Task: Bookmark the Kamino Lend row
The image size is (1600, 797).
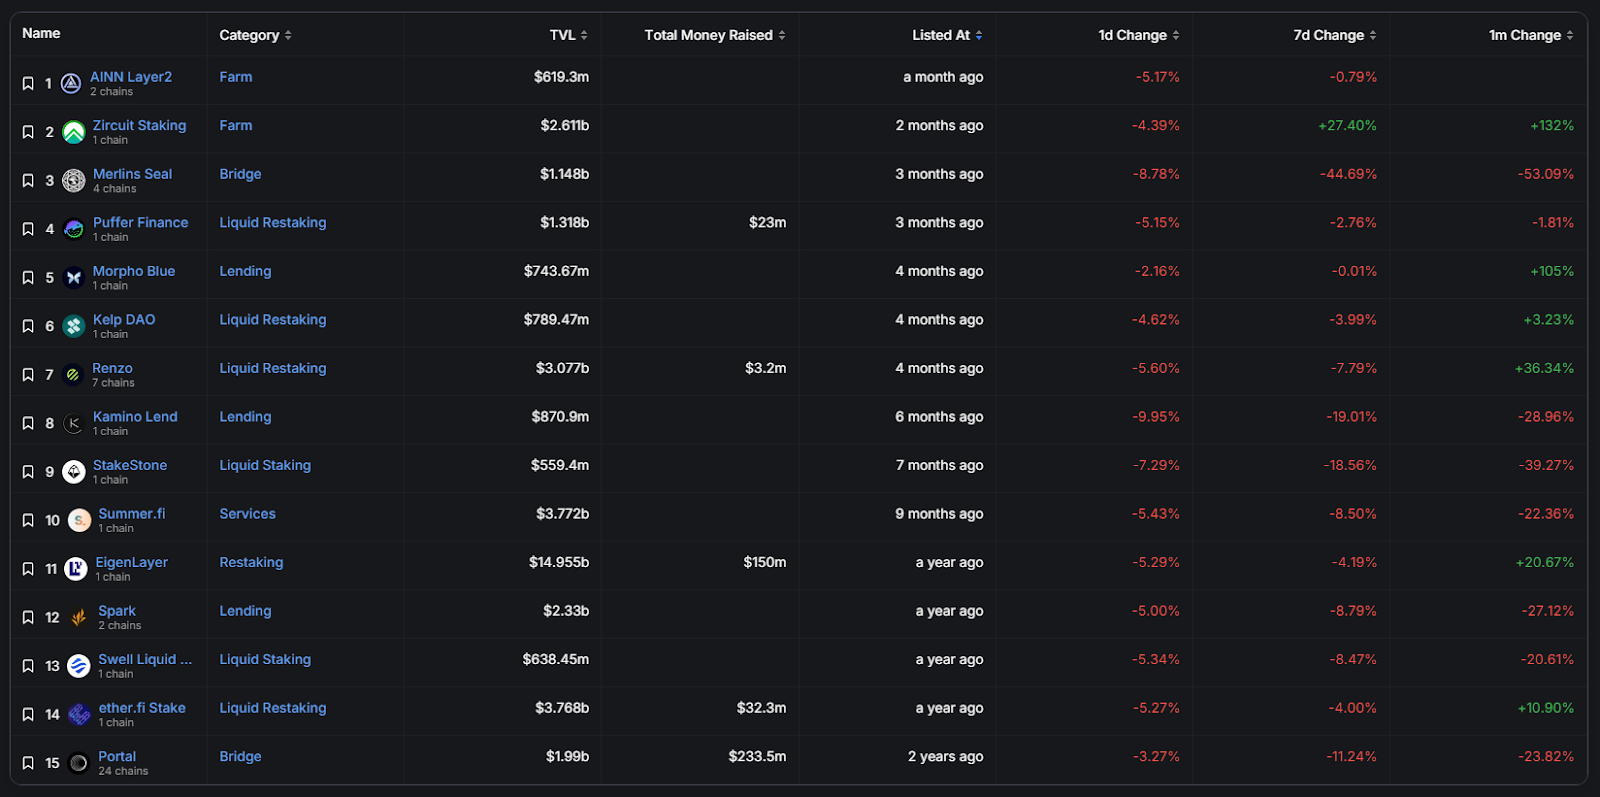Action: point(28,423)
